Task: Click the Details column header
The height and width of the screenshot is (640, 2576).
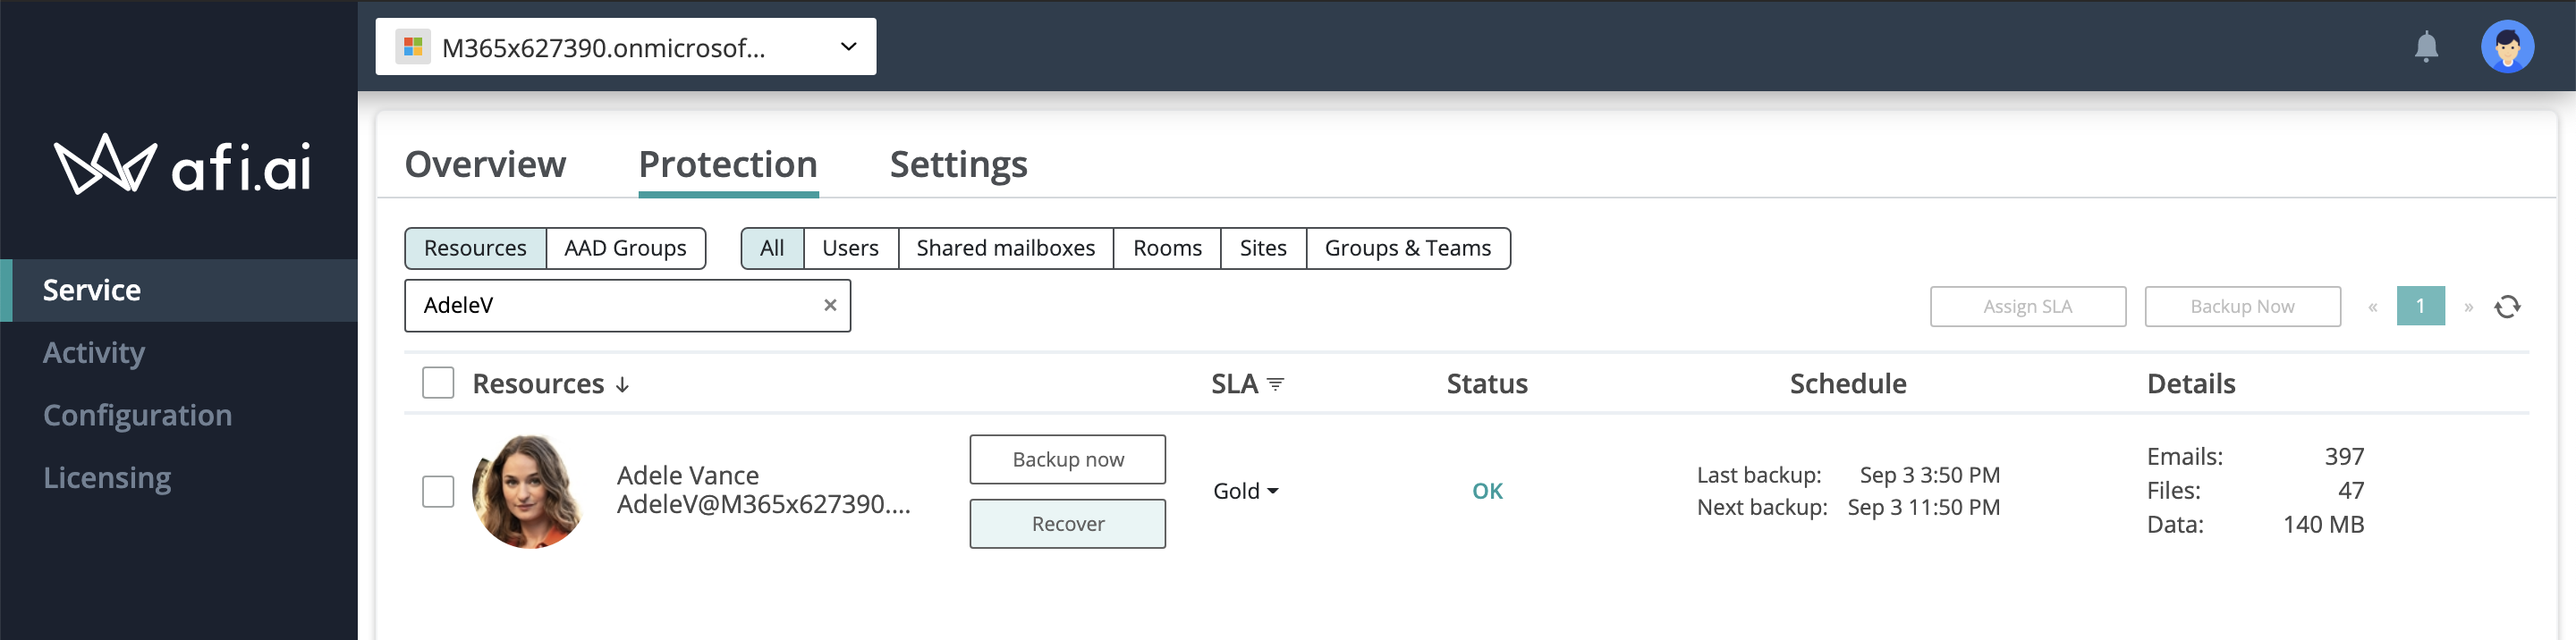Action: 2190,384
